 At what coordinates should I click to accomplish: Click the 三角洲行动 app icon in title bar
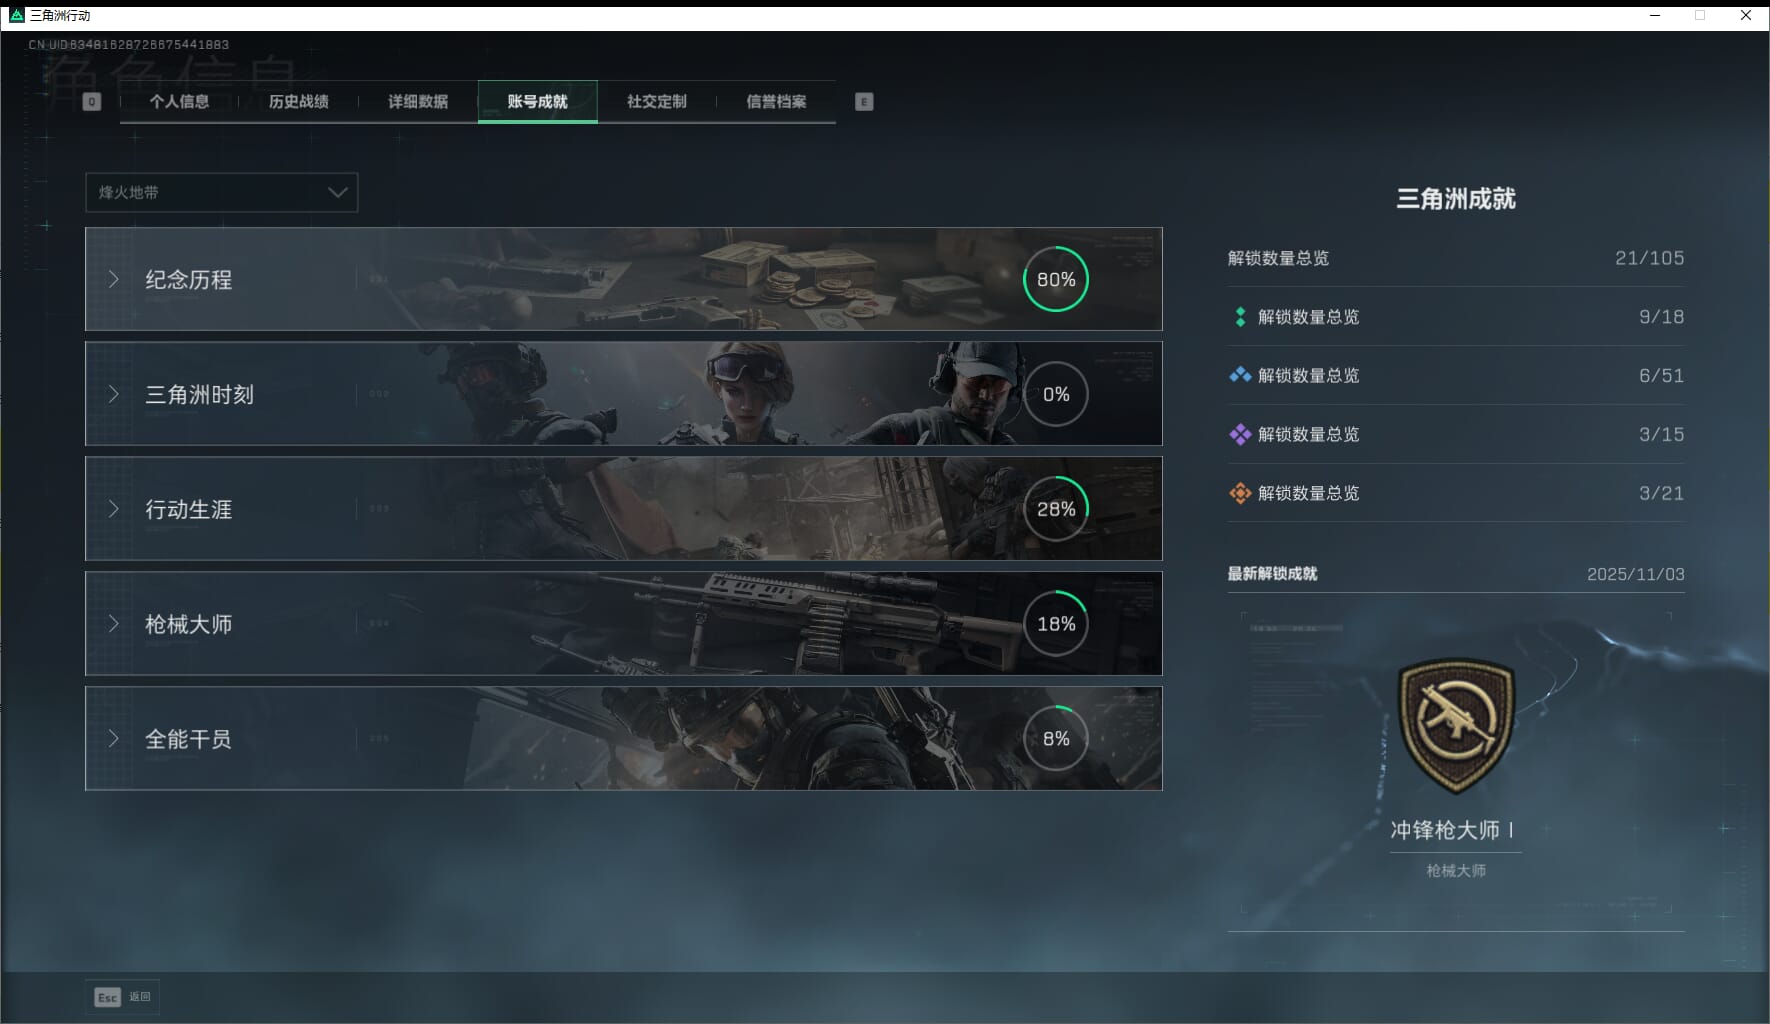(16, 15)
